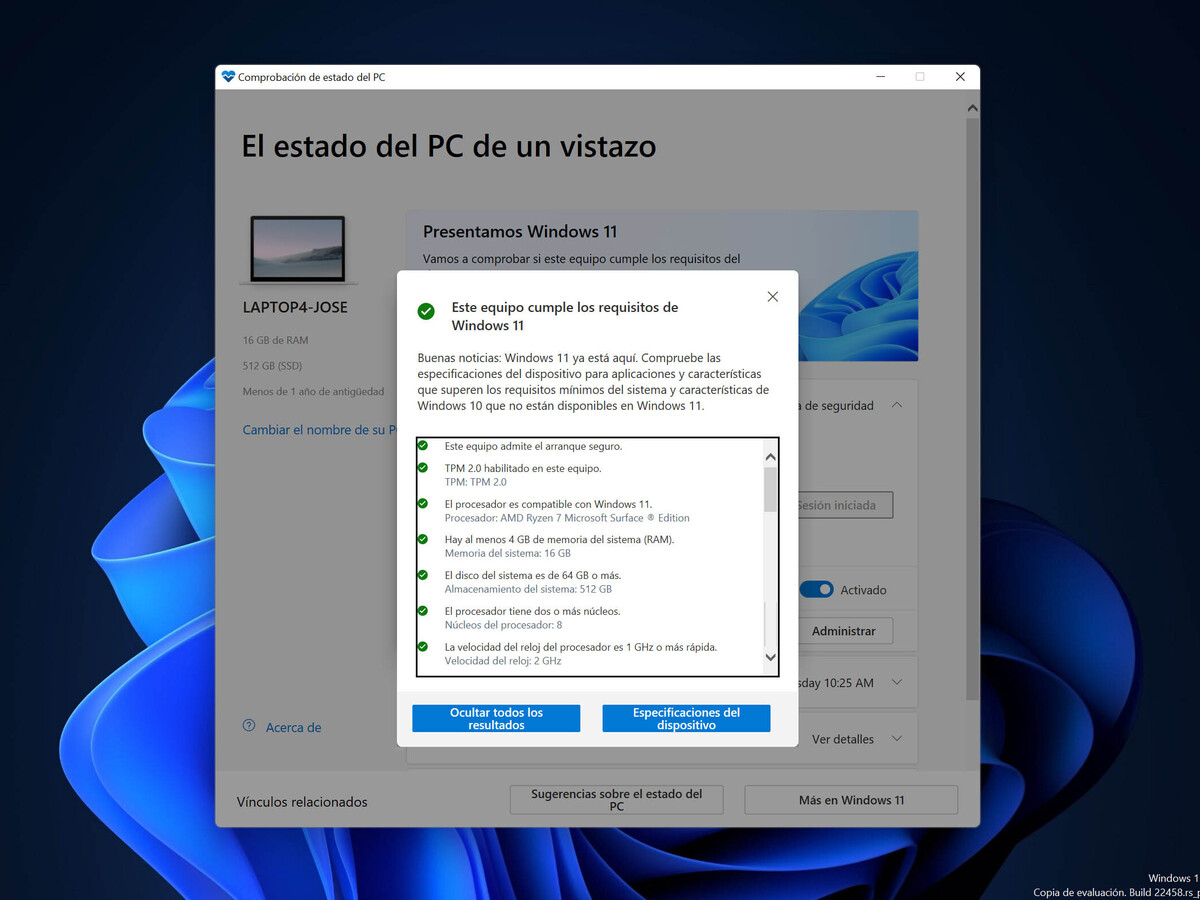
Task: Click the check icon for processor cores
Action: [x=423, y=611]
